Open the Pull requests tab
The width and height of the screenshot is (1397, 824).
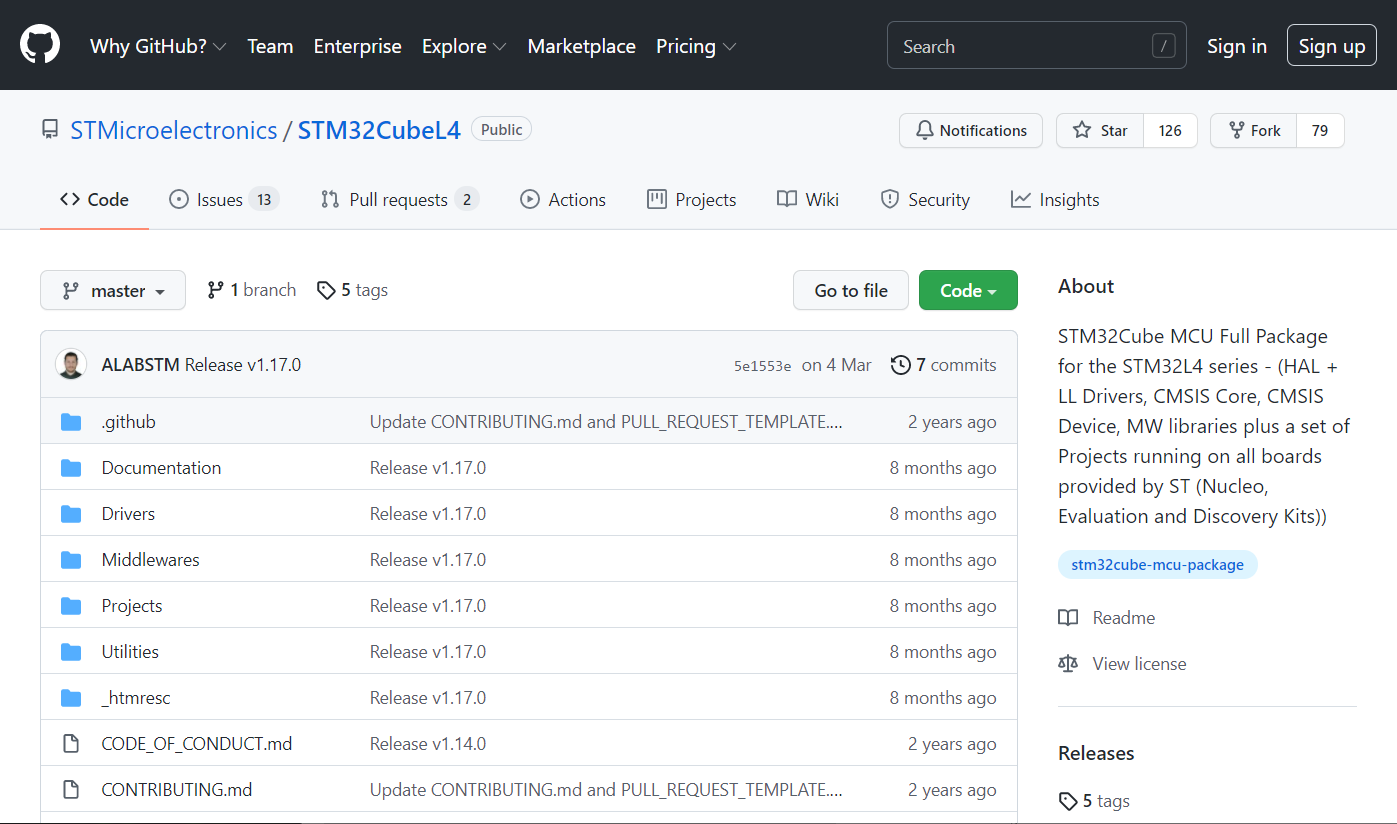399,200
